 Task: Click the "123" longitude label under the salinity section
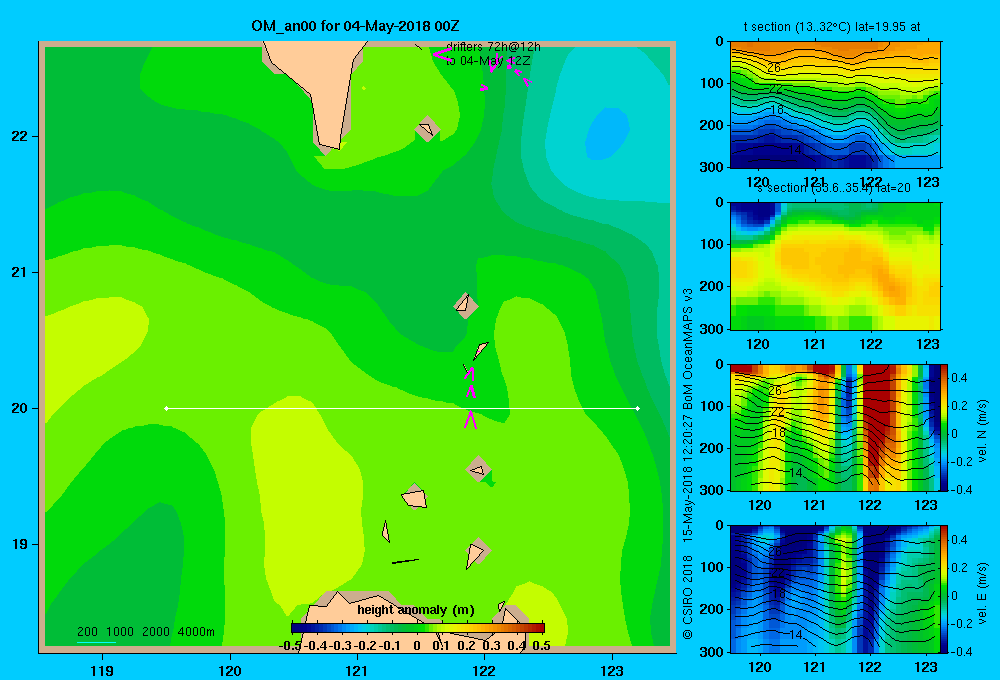[x=927, y=344]
